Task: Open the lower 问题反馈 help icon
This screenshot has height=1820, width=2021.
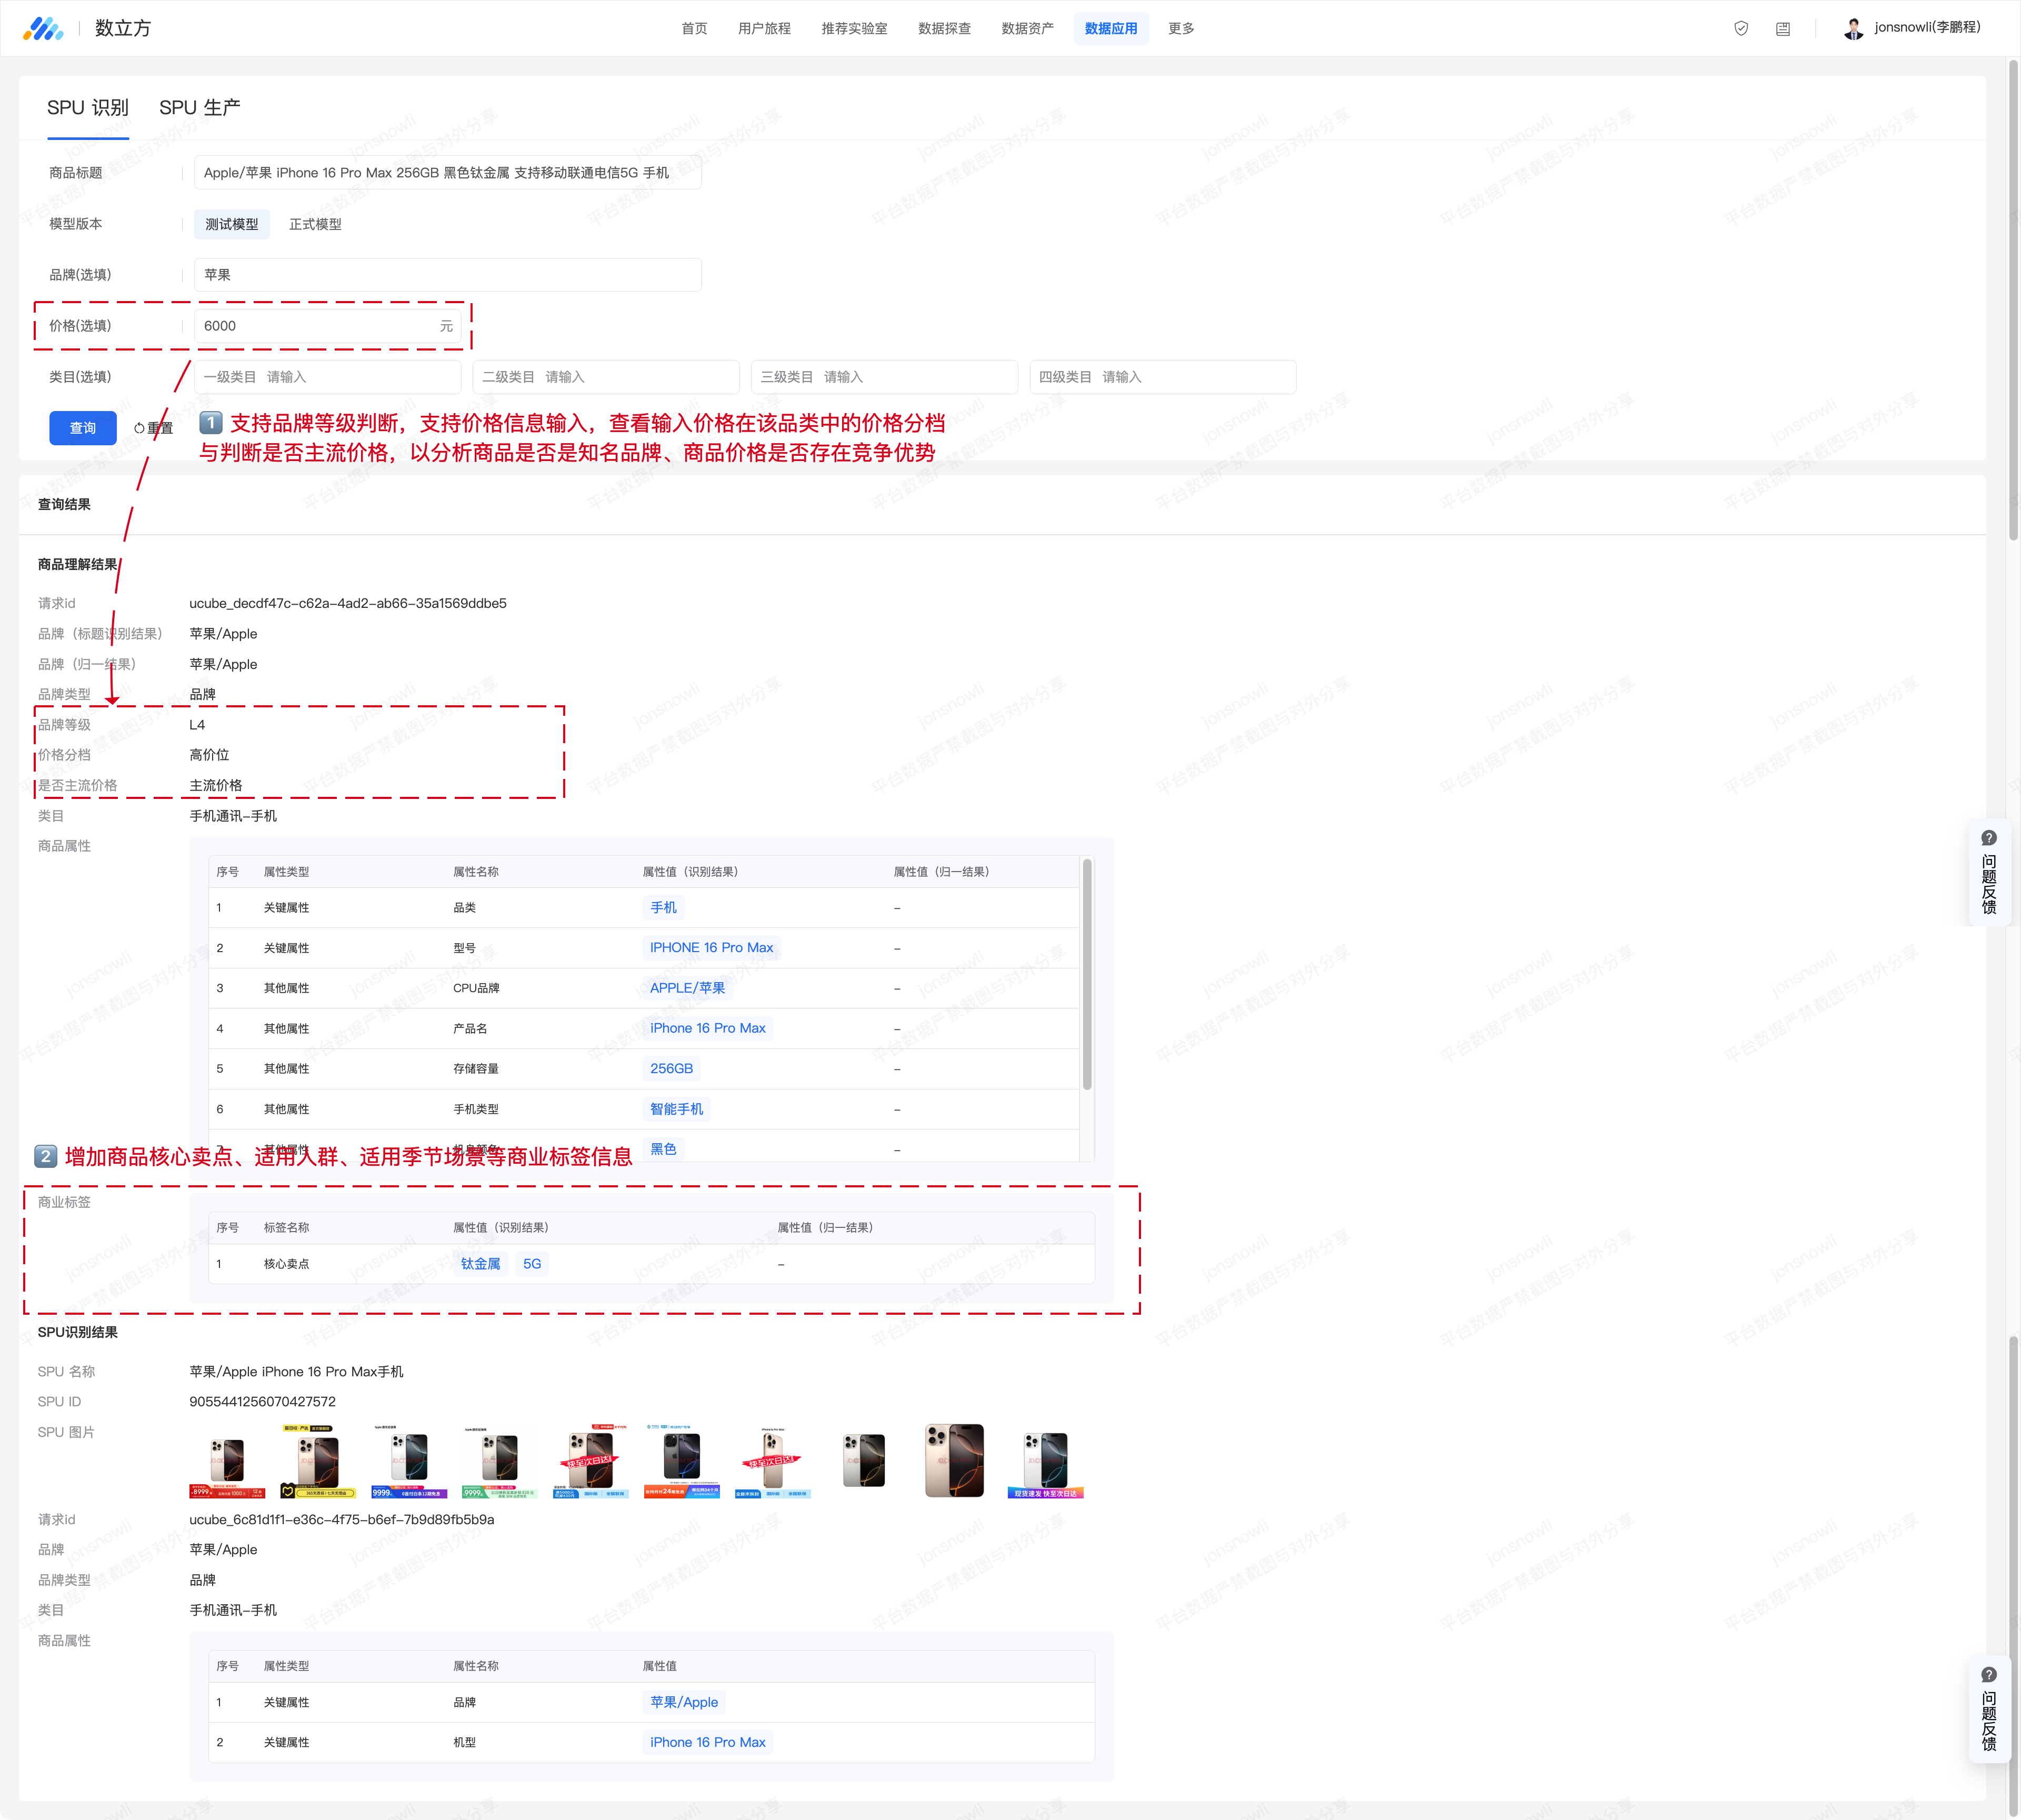Action: (1989, 1675)
